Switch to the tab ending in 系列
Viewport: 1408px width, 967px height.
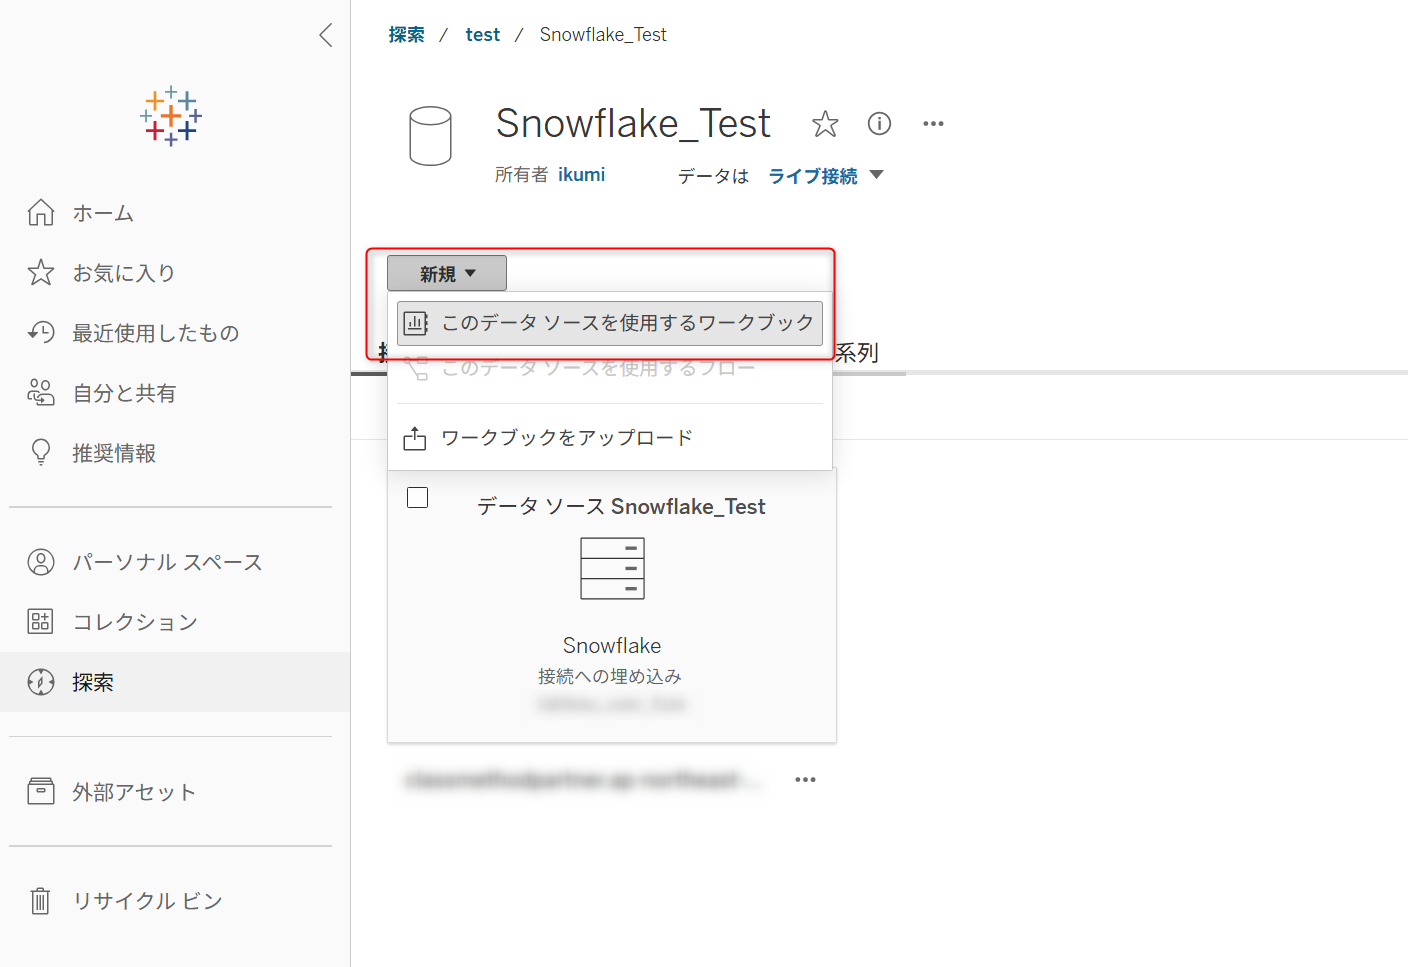856,352
